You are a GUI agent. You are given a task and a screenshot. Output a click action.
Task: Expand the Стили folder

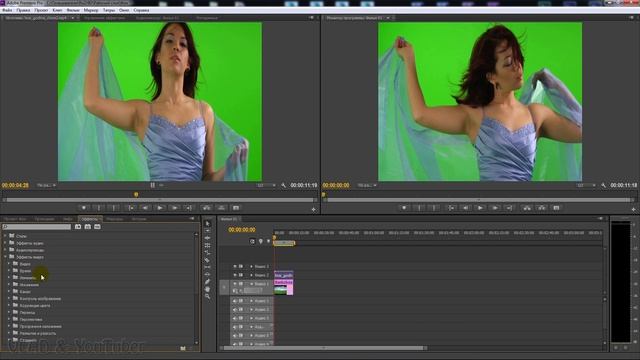[x=5, y=236]
